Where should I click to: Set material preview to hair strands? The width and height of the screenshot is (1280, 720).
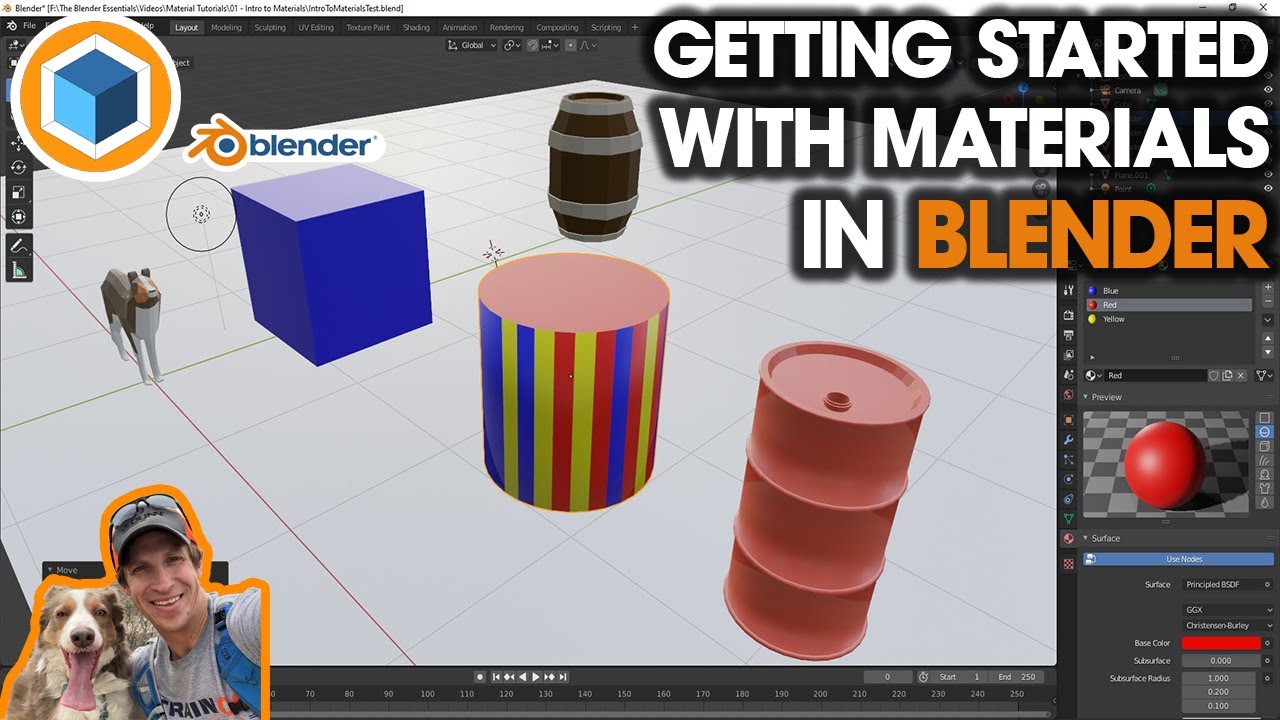click(x=1265, y=460)
